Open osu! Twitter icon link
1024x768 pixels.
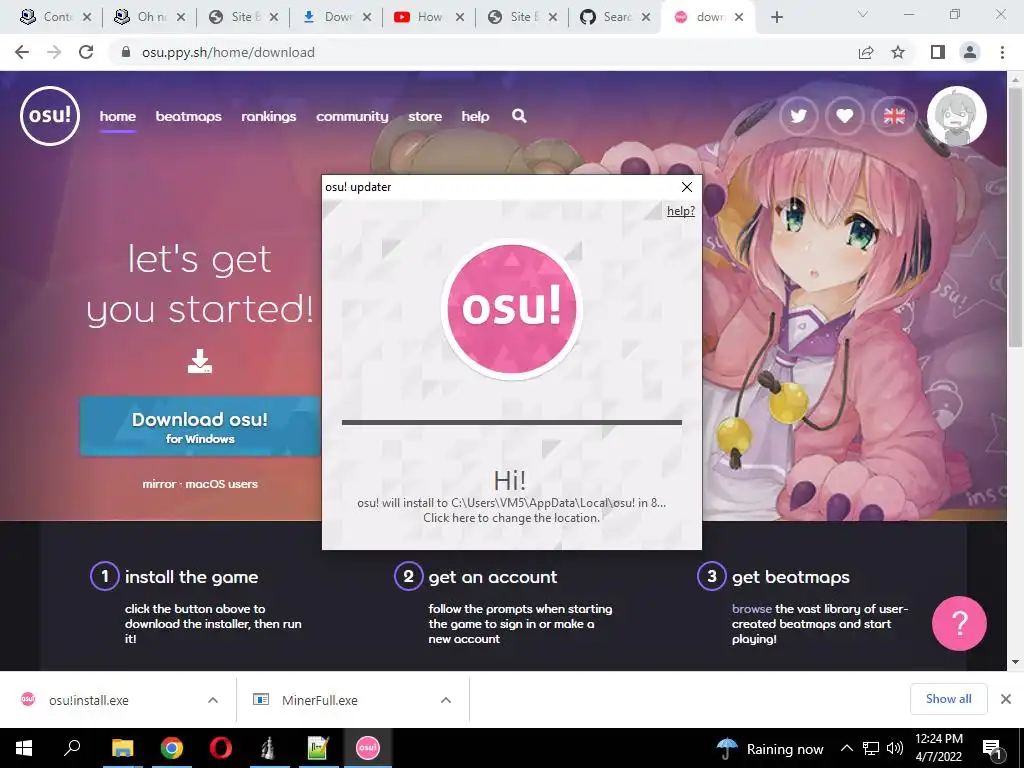[x=798, y=116]
